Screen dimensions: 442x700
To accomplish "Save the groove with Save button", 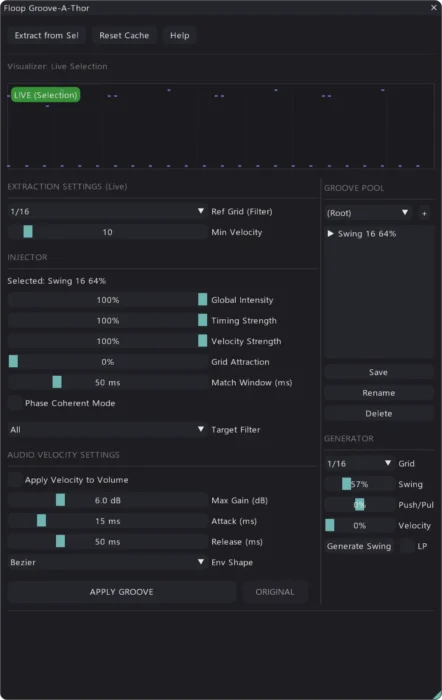I will pyautogui.click(x=379, y=372).
